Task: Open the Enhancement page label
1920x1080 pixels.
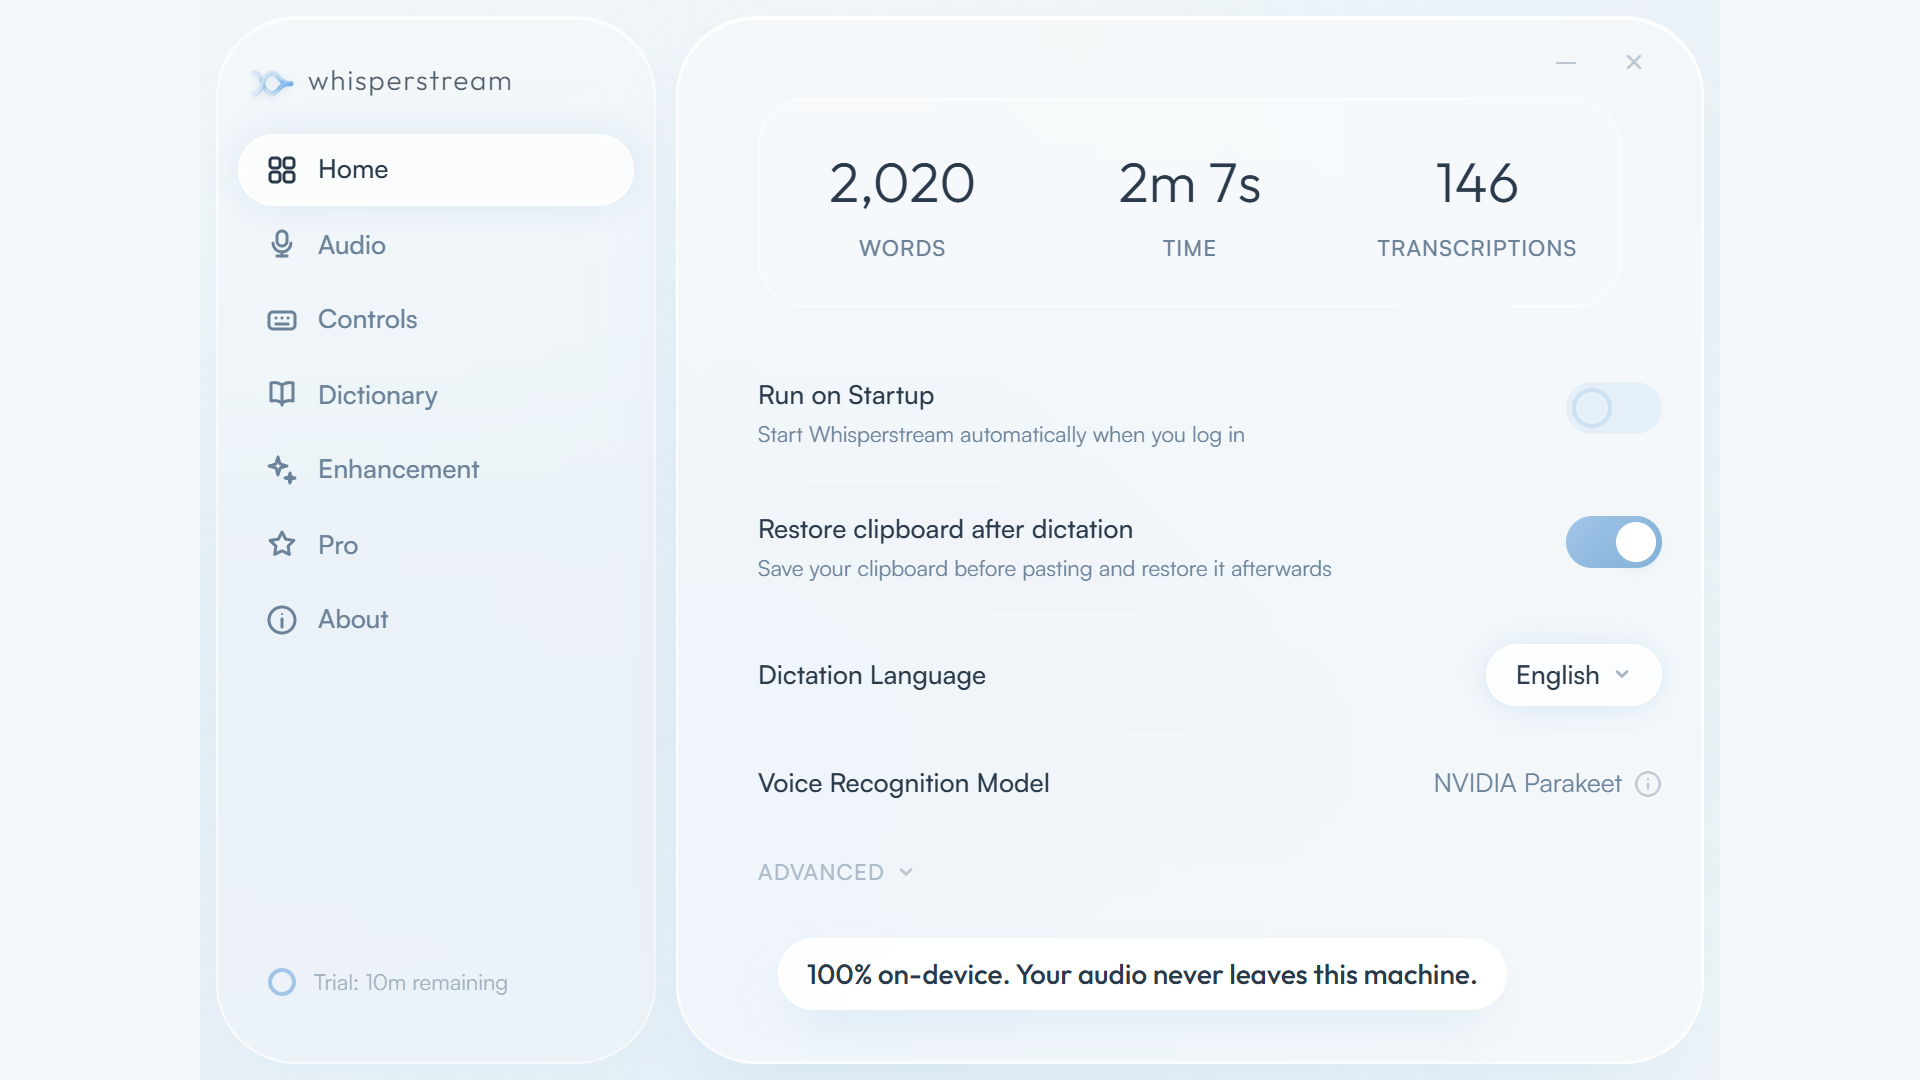Action: [x=399, y=469]
